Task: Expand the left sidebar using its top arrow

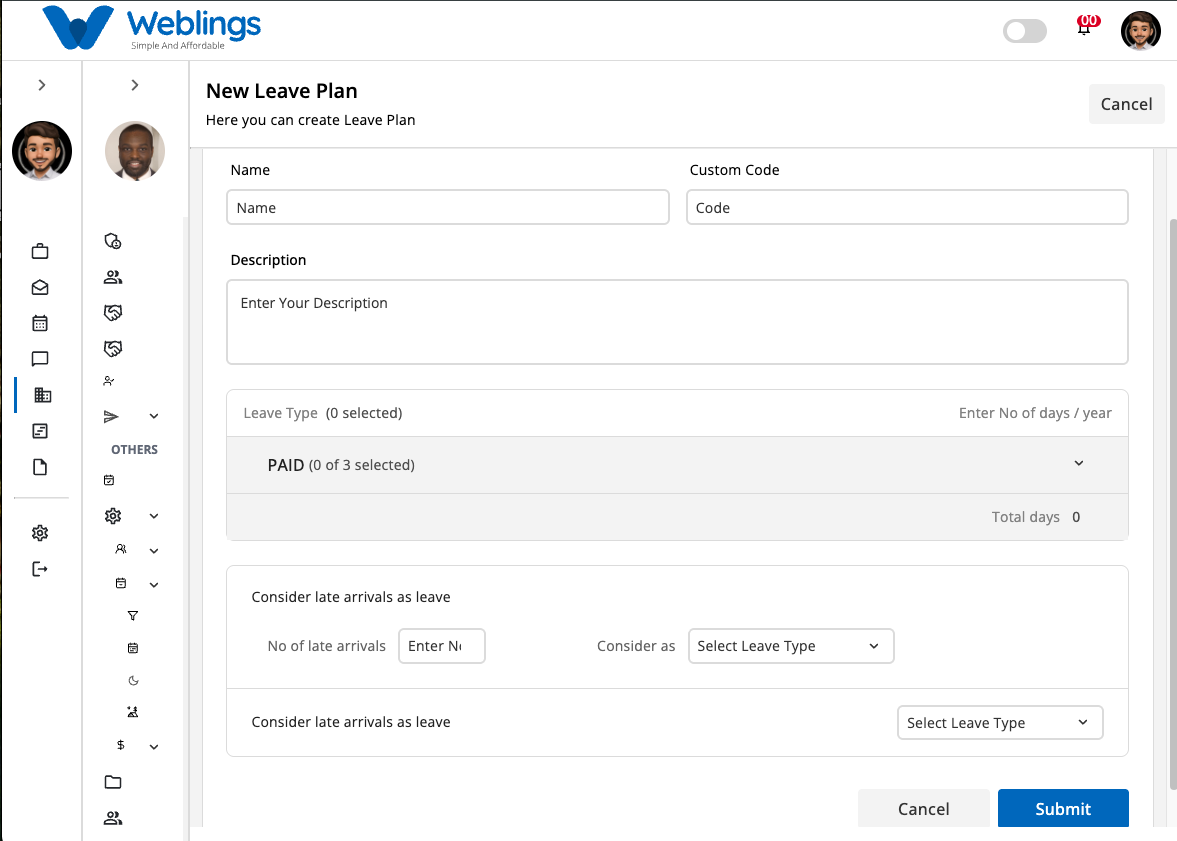Action: 42,85
